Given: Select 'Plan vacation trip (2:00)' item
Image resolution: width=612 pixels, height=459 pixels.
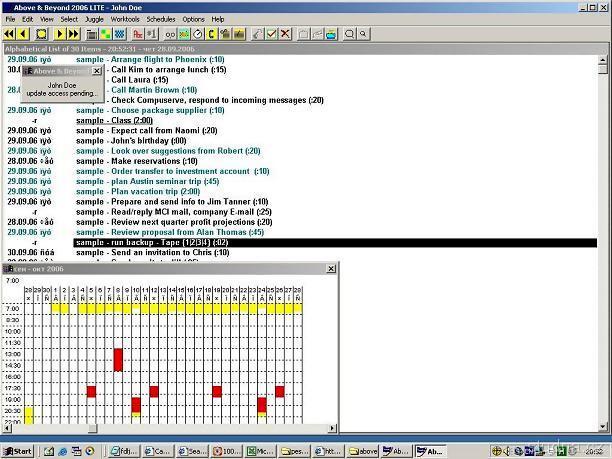Looking at the screenshot, I should point(156,191).
